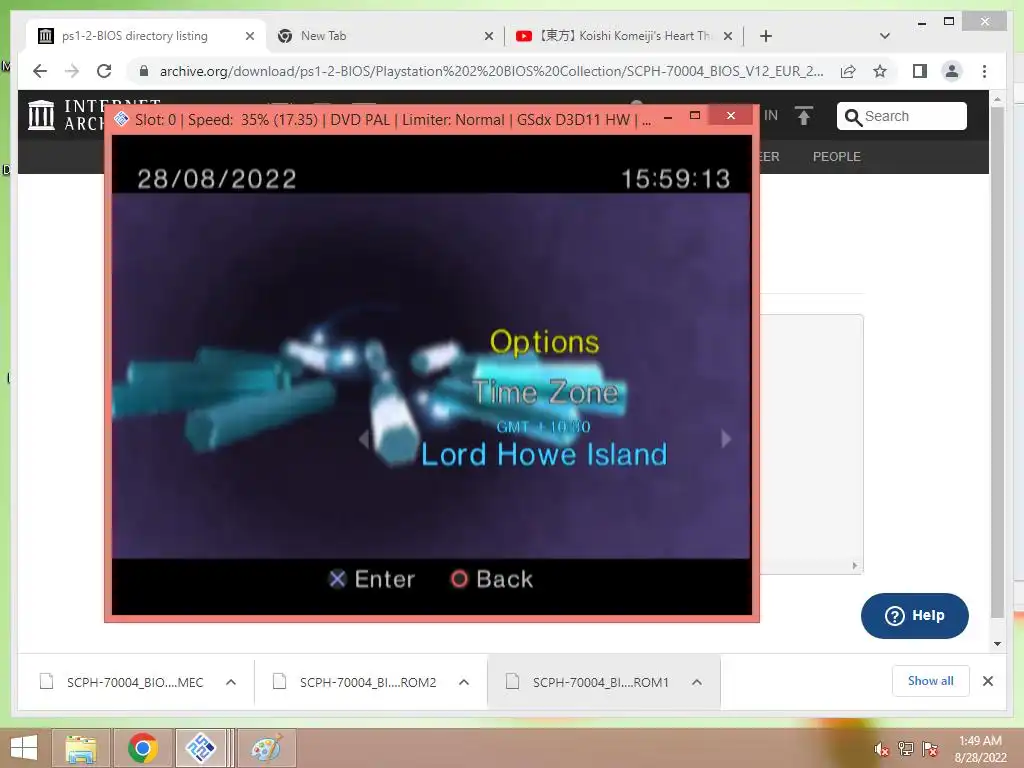
Task: Open the Windows Start button
Action: pyautogui.click(x=24, y=748)
